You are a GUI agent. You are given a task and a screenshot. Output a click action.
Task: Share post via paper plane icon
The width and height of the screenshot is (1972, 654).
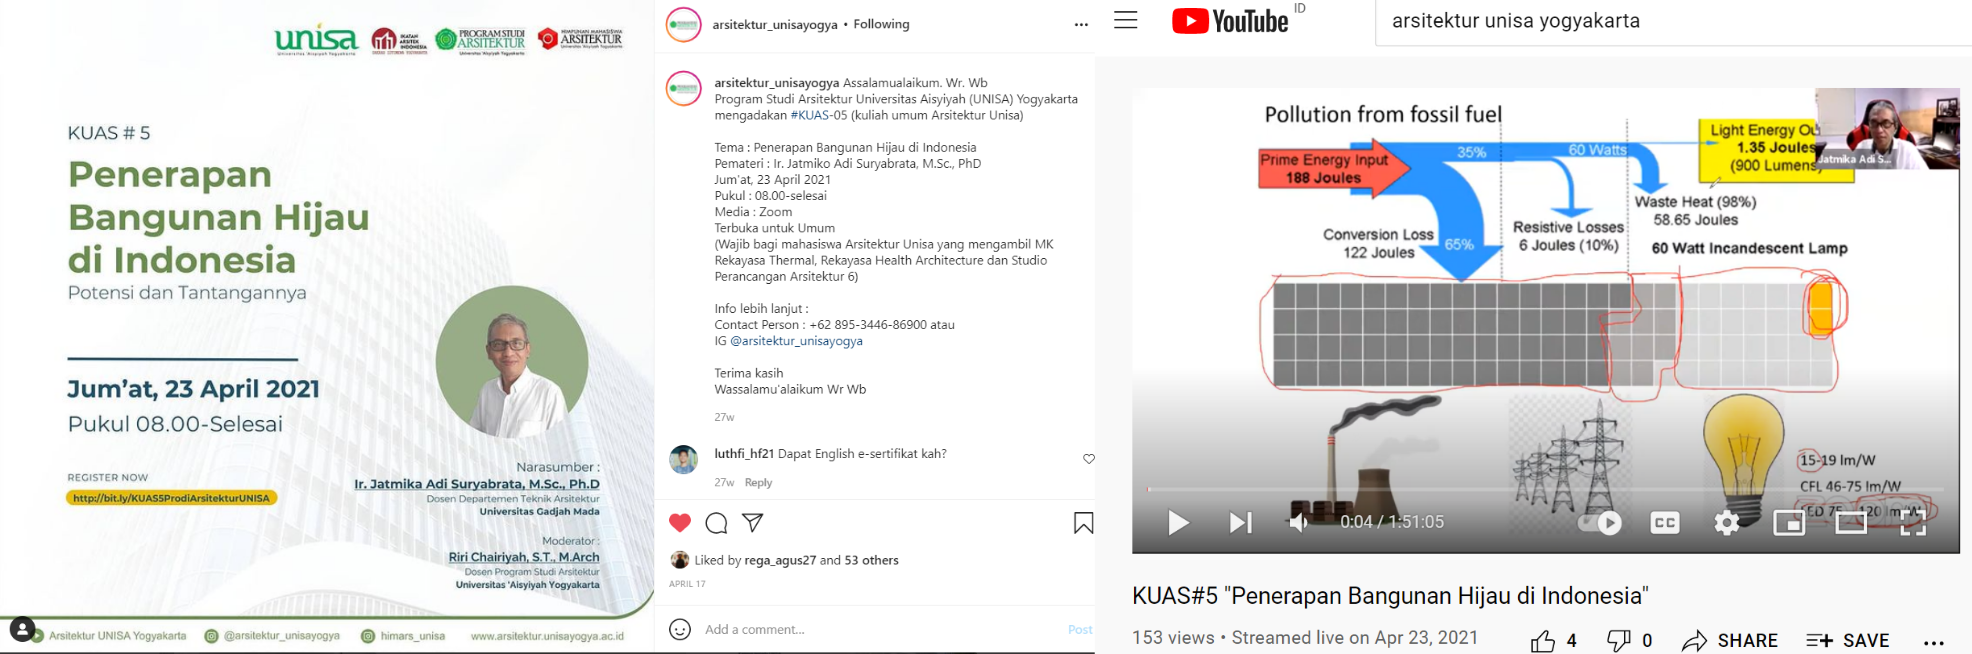[x=753, y=522]
